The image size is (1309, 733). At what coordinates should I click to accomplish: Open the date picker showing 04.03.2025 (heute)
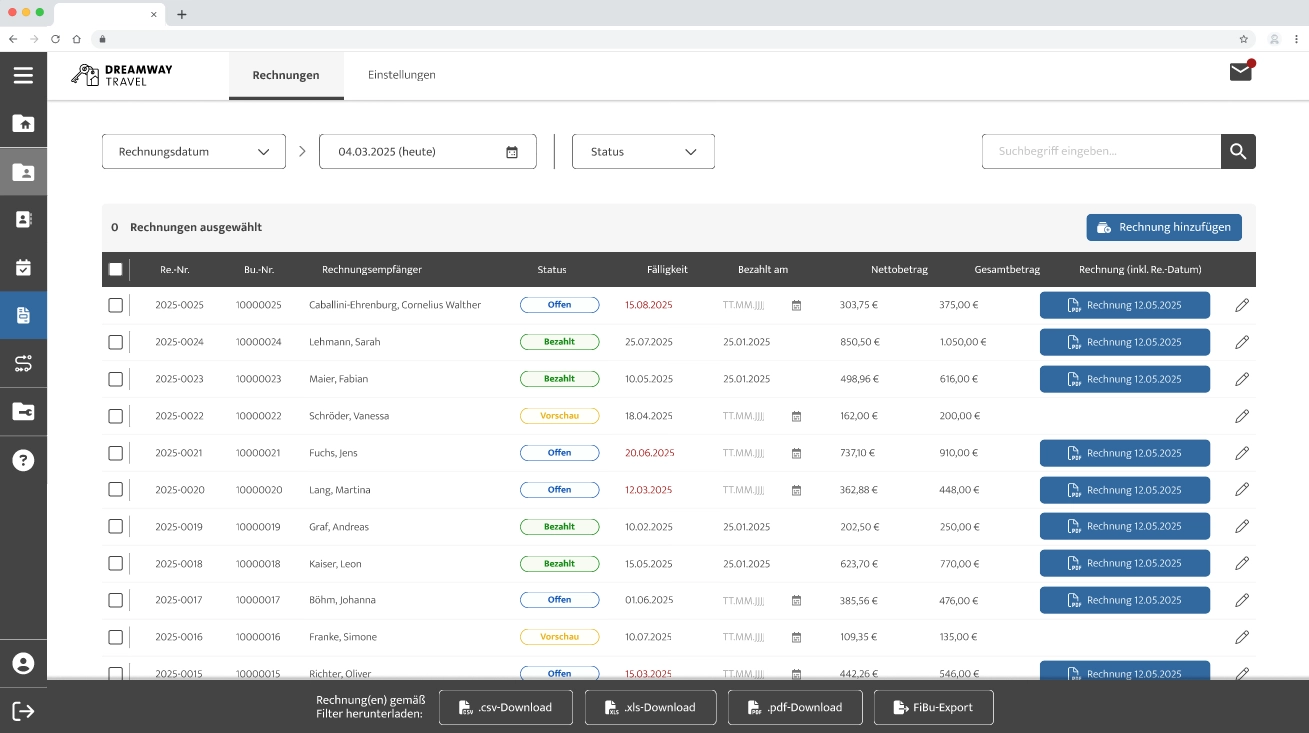pos(427,152)
